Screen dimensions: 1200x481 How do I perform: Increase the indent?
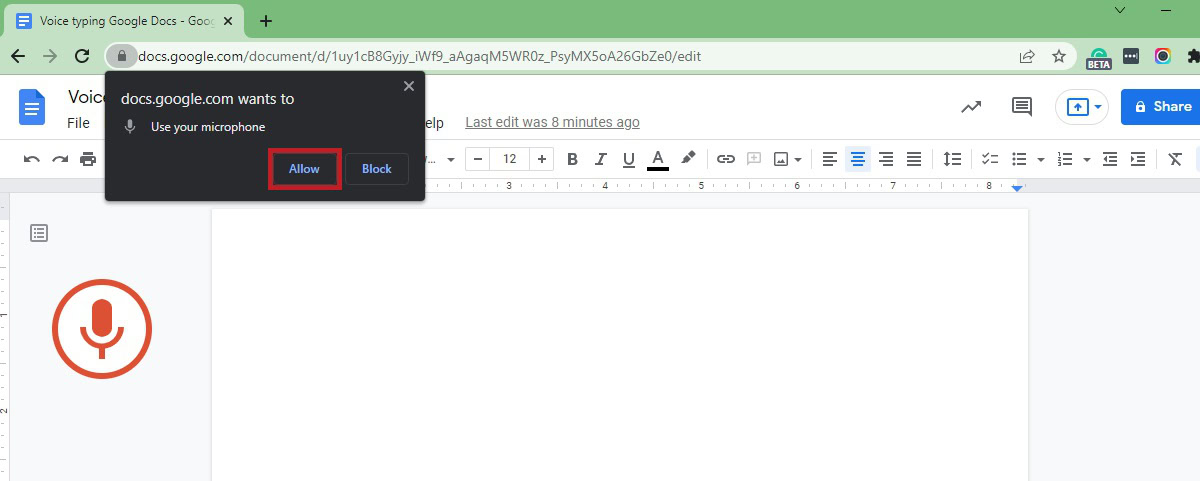1138,159
